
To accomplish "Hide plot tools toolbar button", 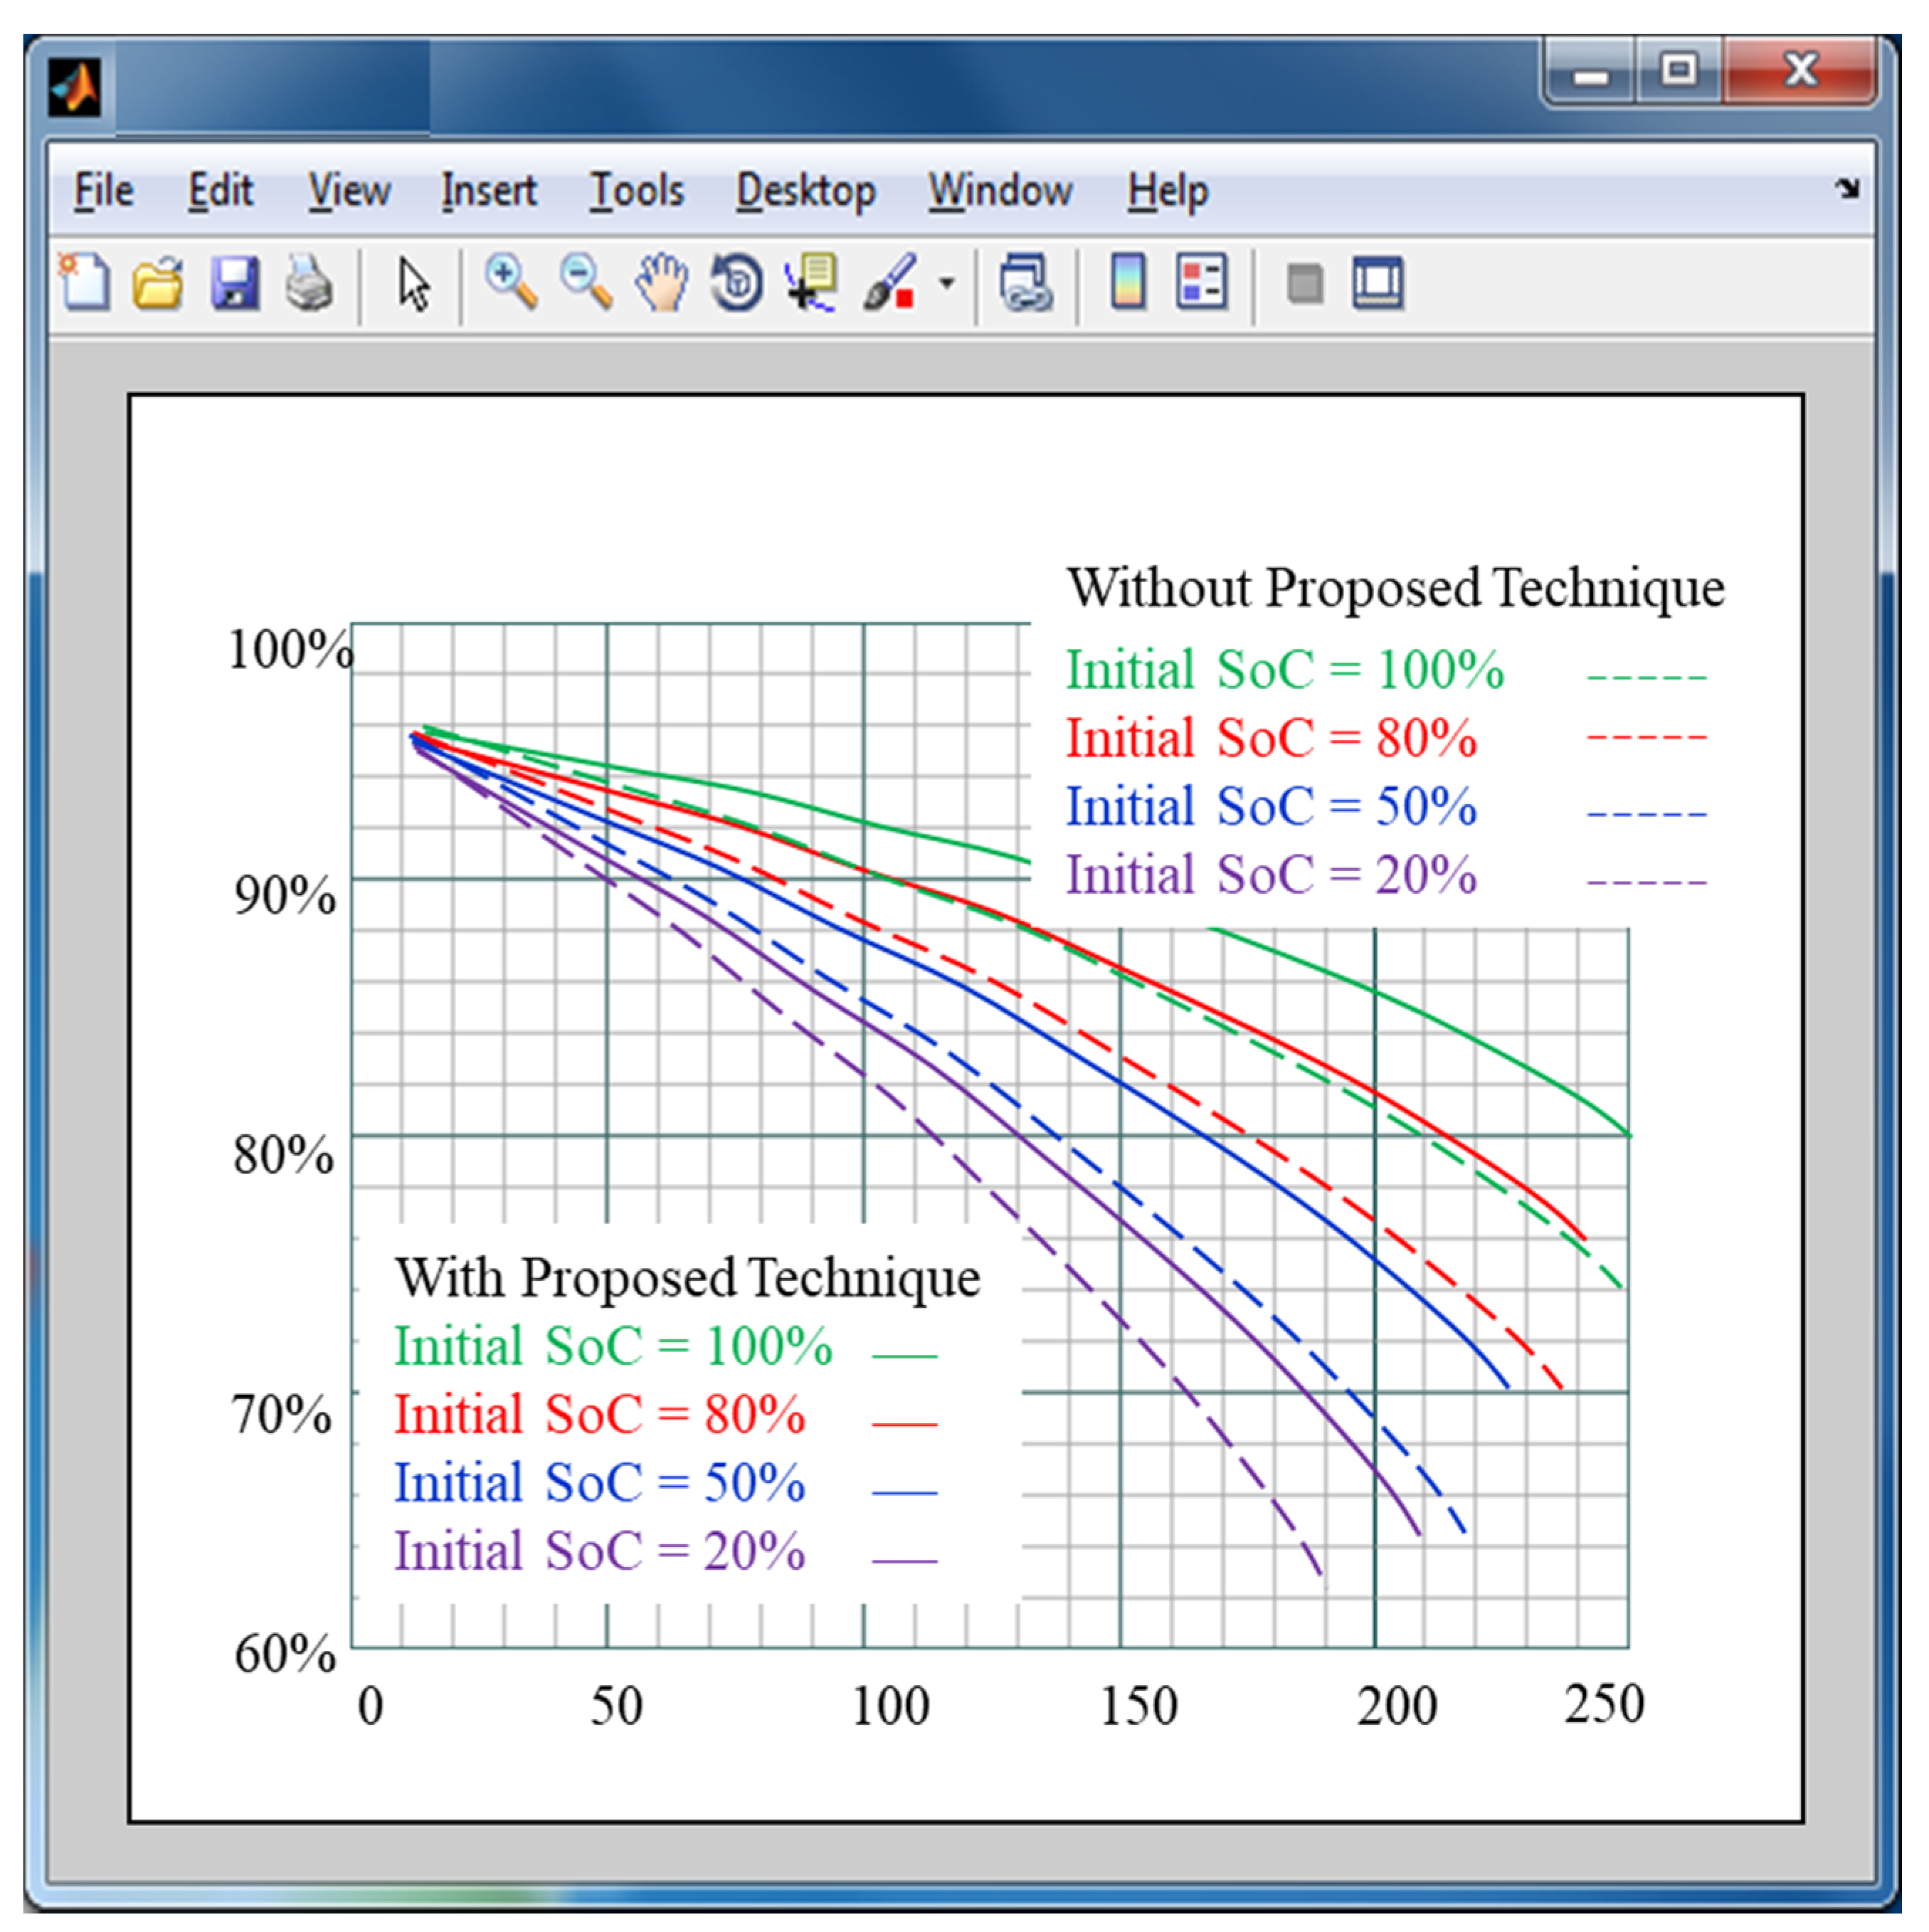I will point(1304,284).
